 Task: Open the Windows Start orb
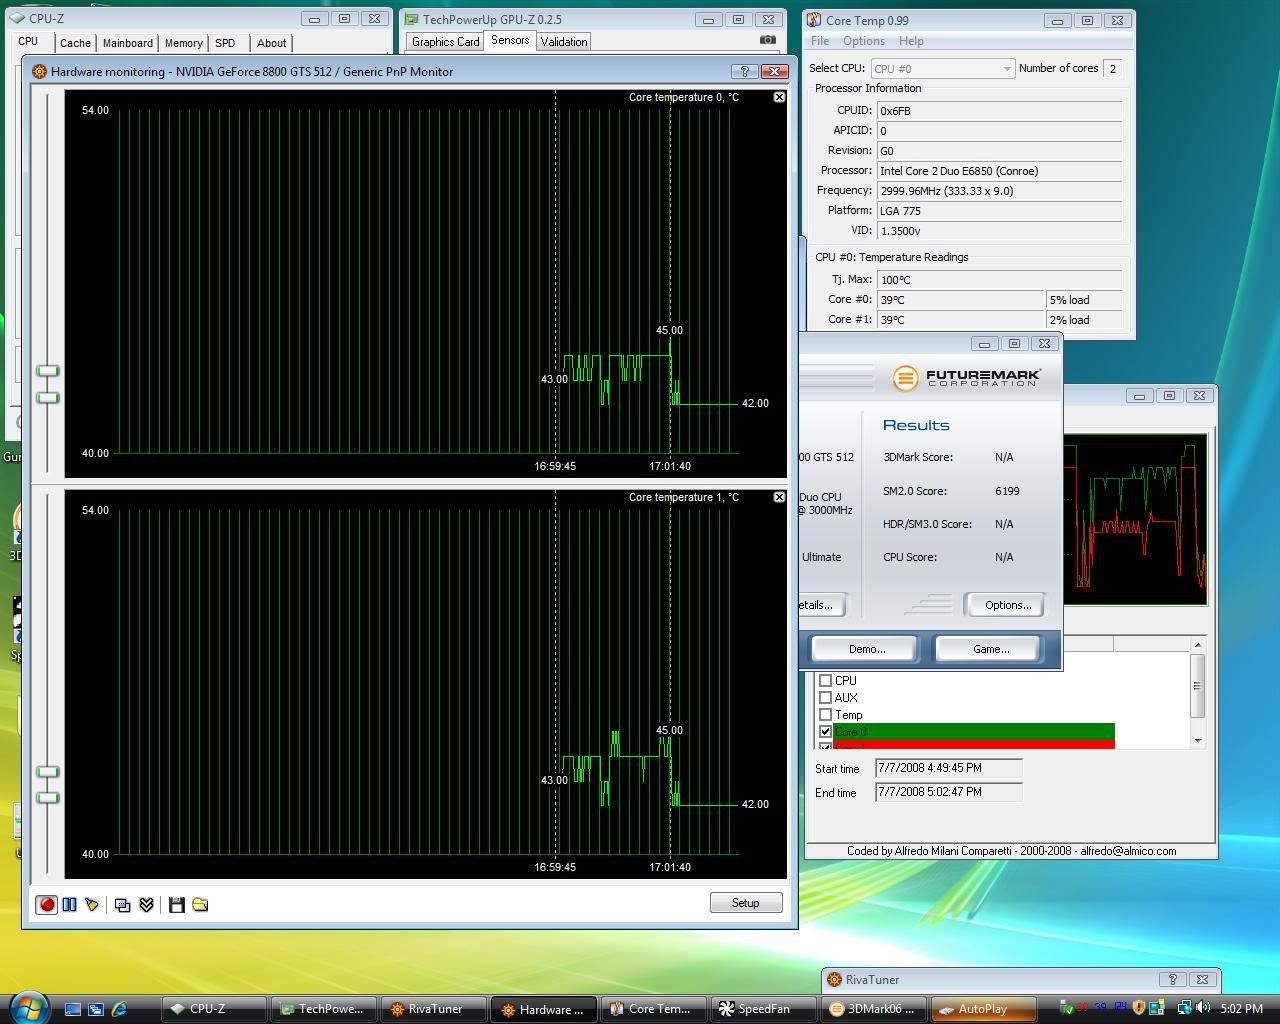[x=27, y=1007]
